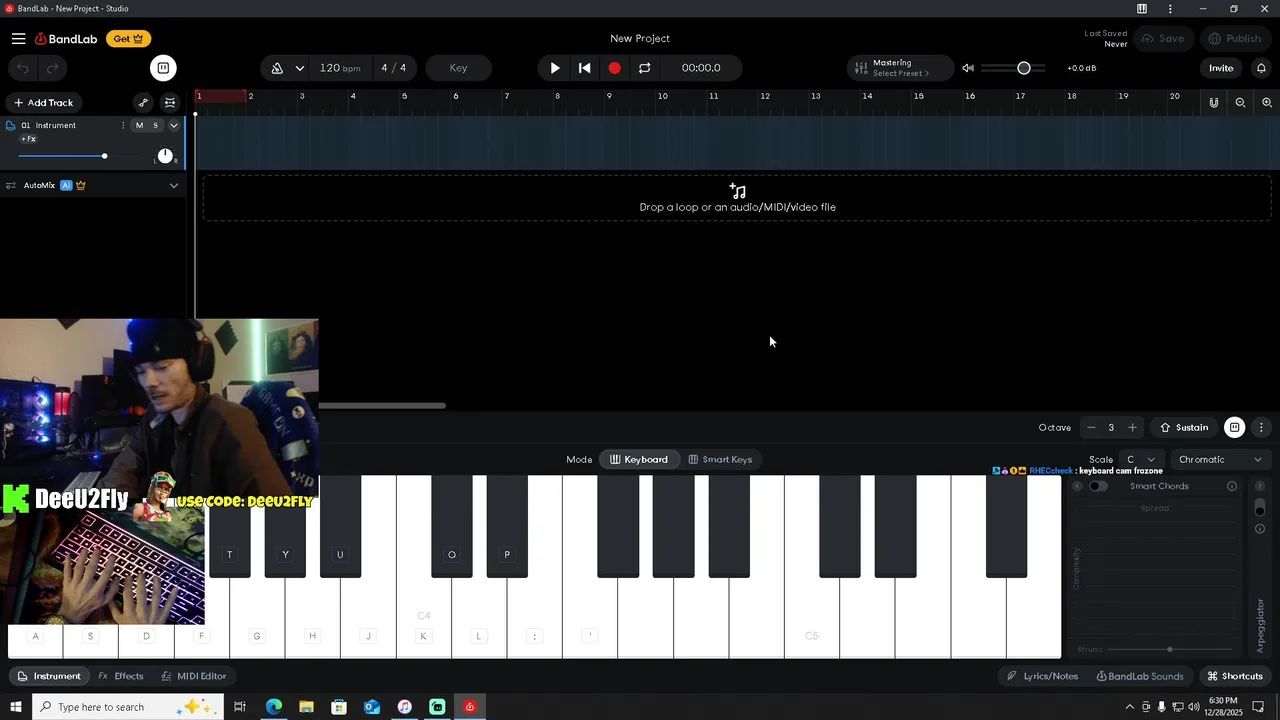Mute the master volume speaker icon
Viewport: 1280px width, 720px height.
968,68
